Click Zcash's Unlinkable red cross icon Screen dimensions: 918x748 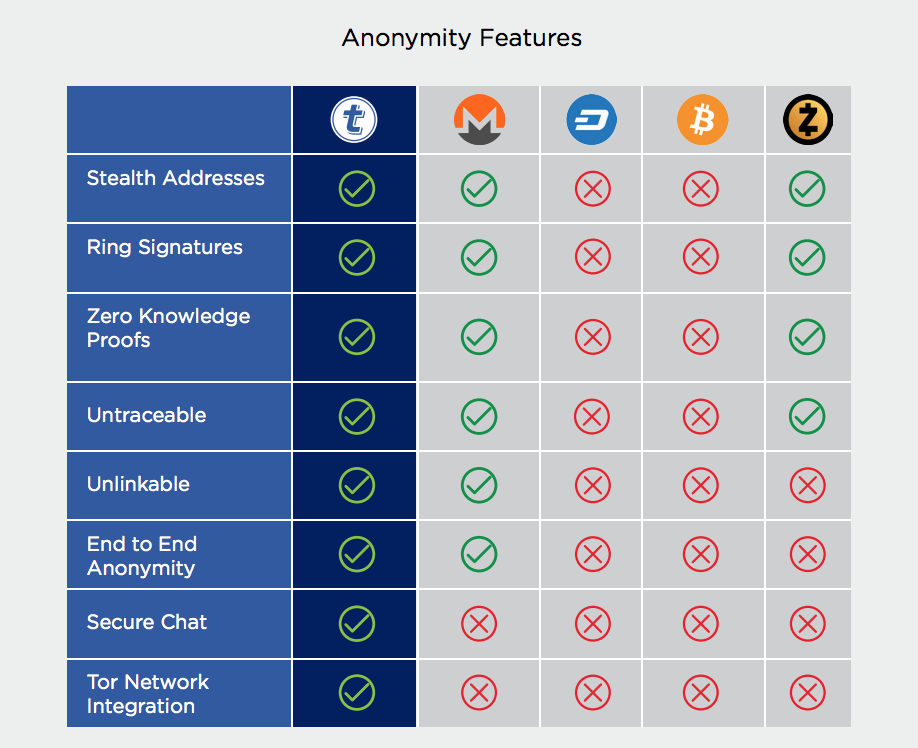pos(807,486)
